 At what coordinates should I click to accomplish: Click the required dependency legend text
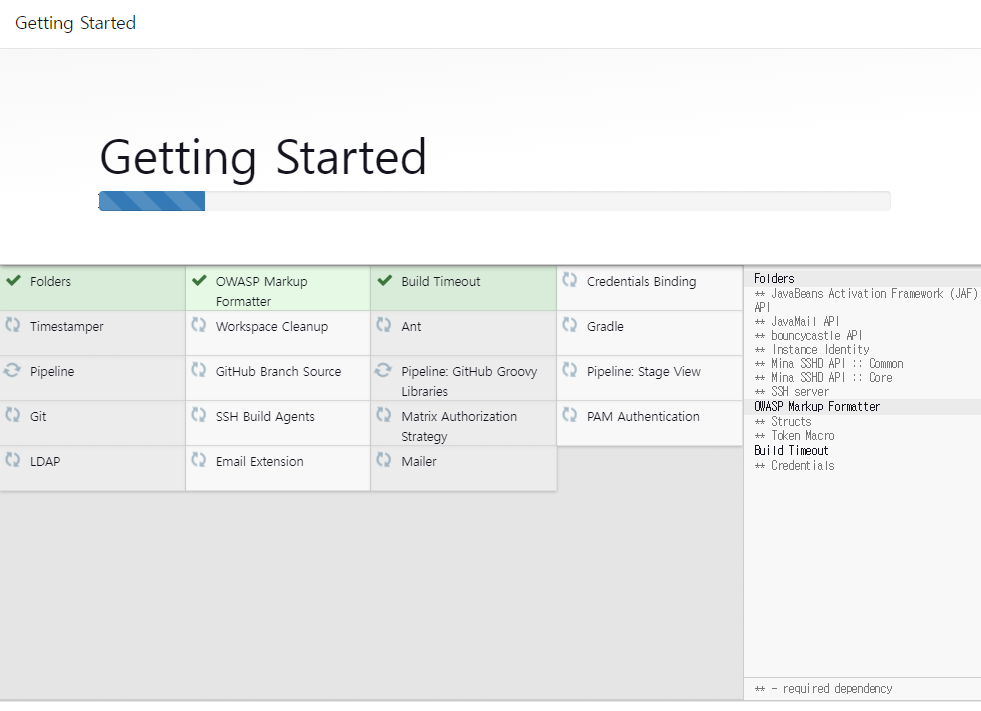[x=823, y=688]
